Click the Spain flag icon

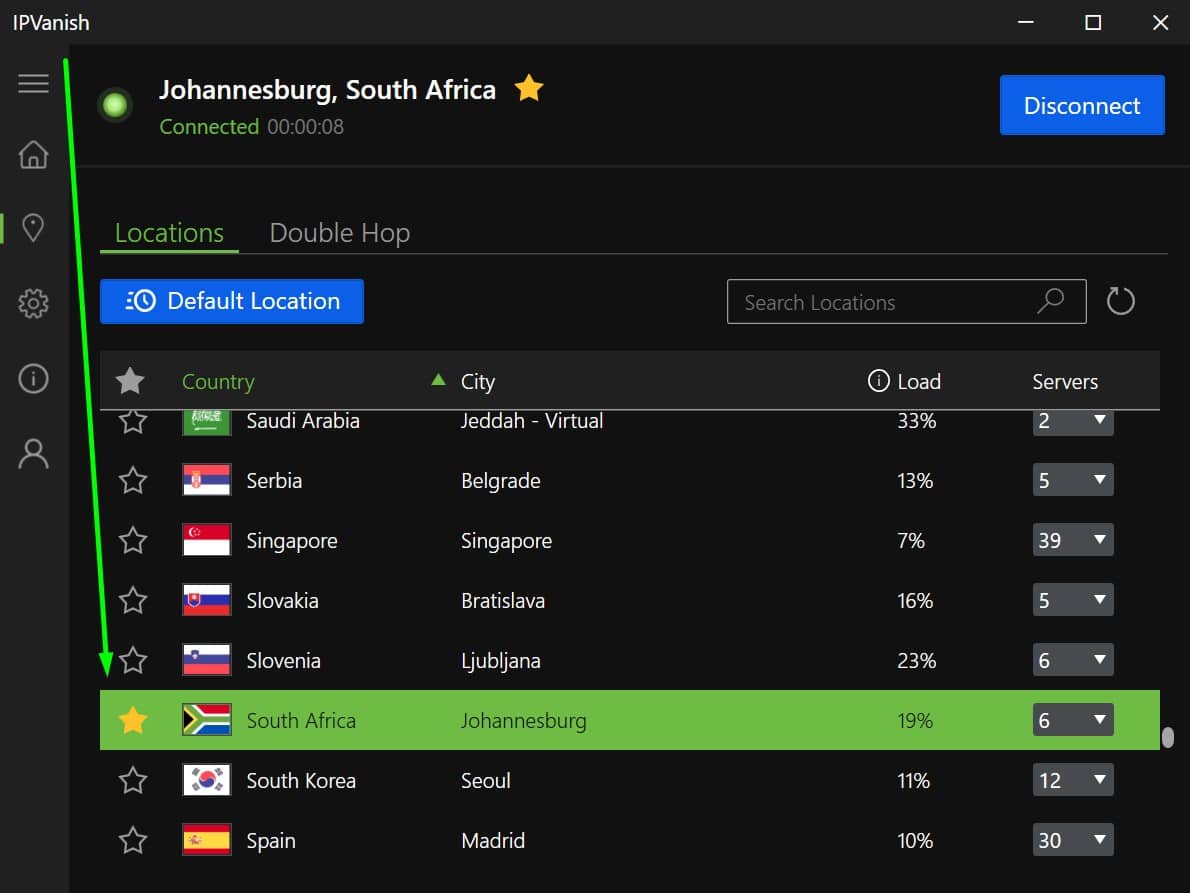tap(206, 840)
